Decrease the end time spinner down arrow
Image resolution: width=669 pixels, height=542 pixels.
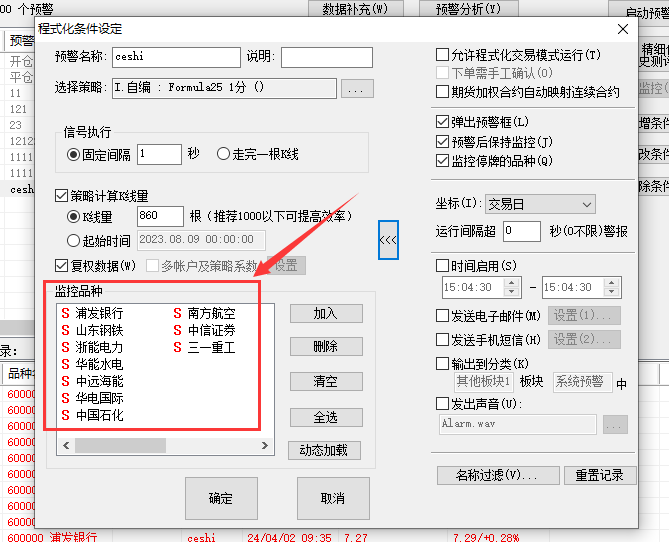612,292
